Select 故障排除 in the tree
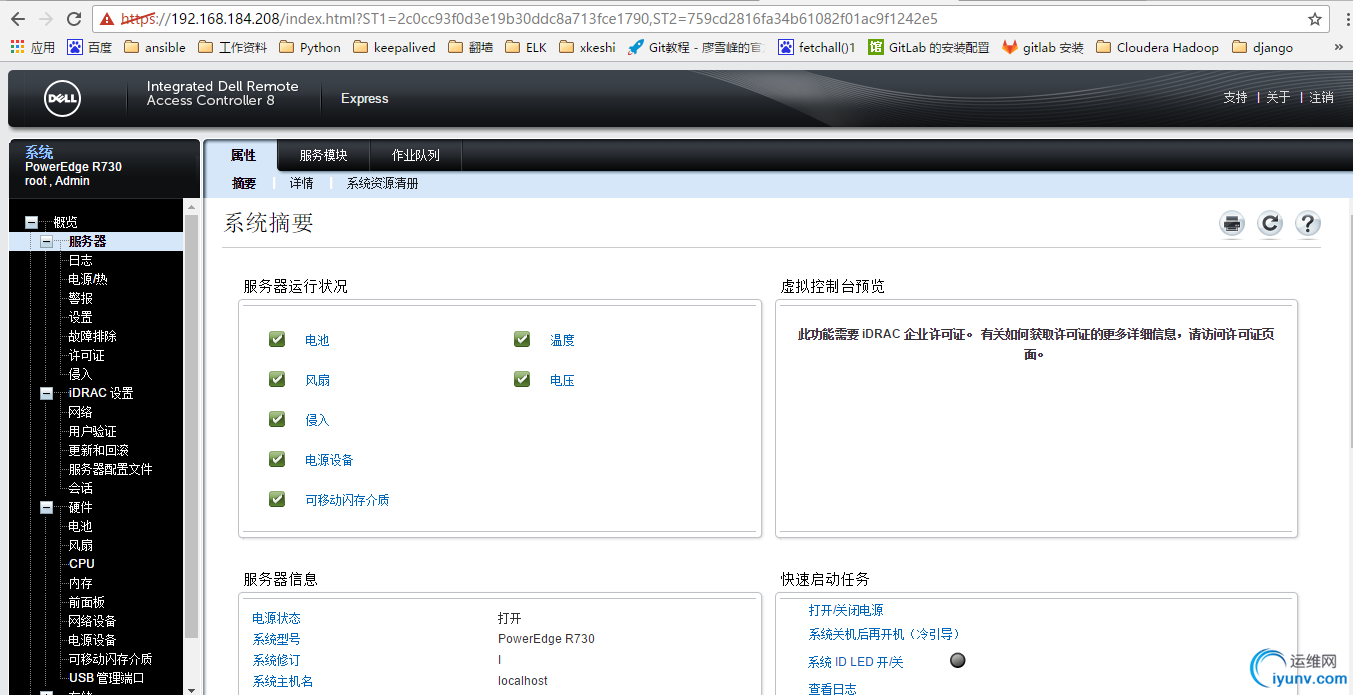This screenshot has width=1353, height=695. (x=92, y=336)
